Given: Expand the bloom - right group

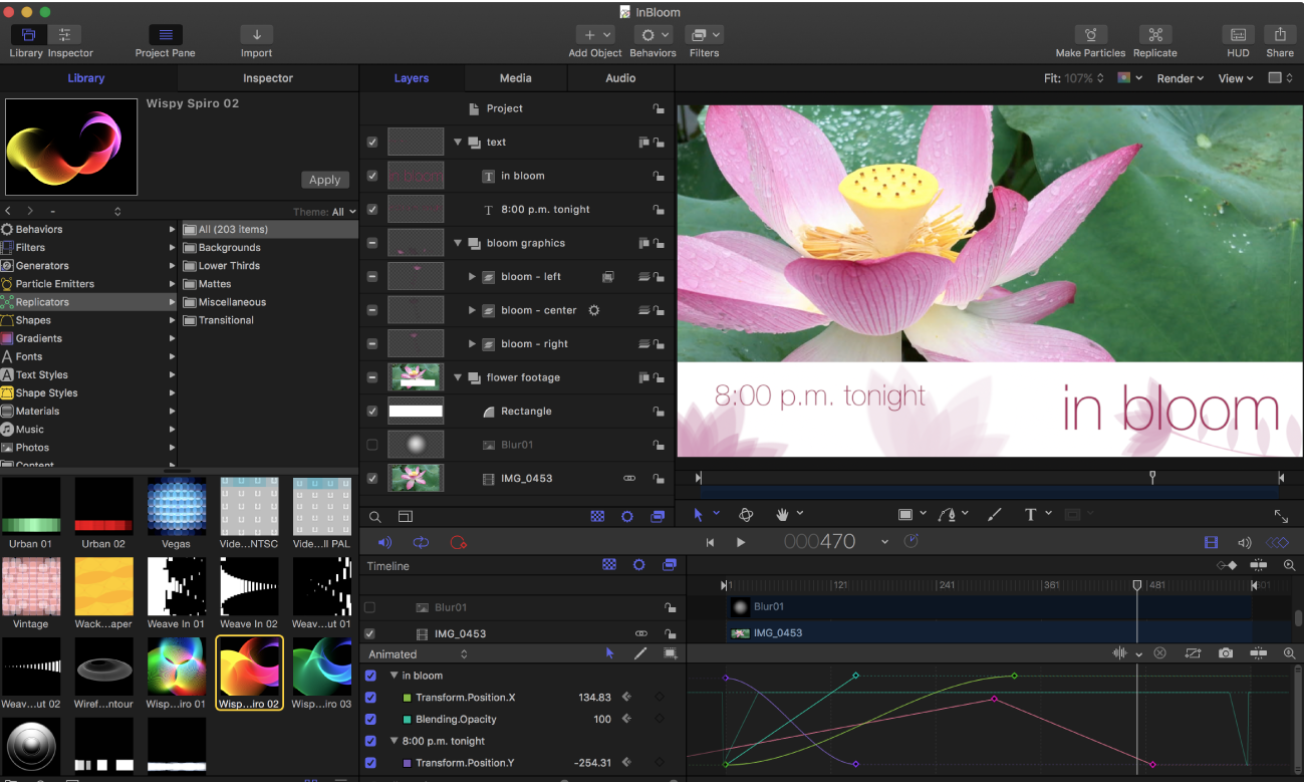Looking at the screenshot, I should coord(472,344).
